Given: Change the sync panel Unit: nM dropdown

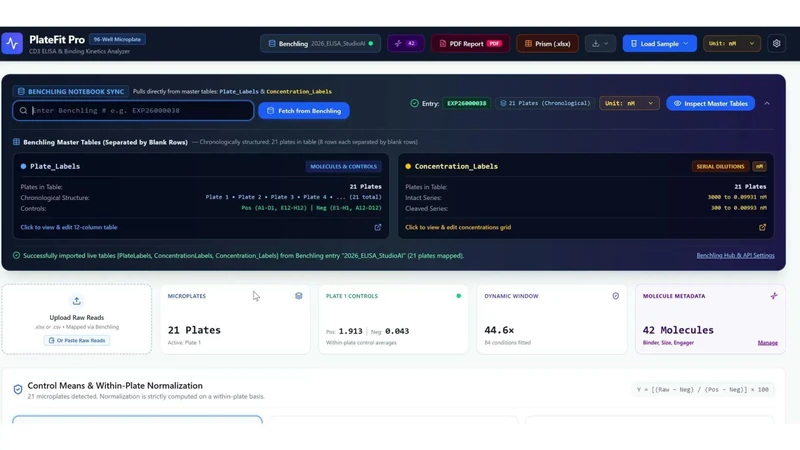Looking at the screenshot, I should [x=629, y=104].
